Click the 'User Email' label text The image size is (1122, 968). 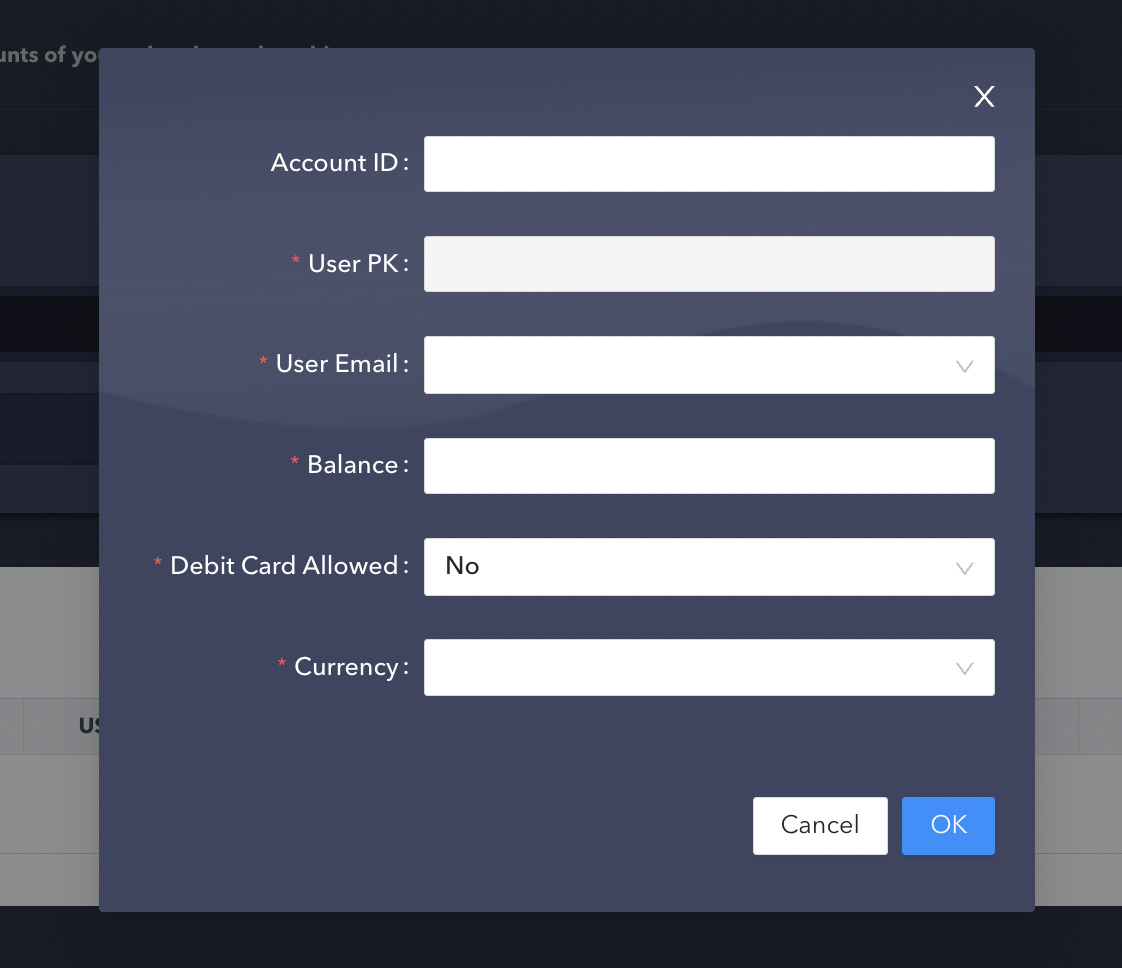[337, 364]
